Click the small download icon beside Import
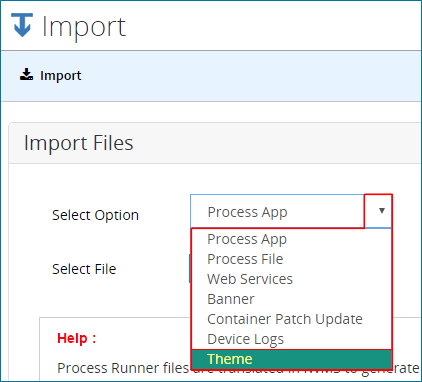 point(26,74)
